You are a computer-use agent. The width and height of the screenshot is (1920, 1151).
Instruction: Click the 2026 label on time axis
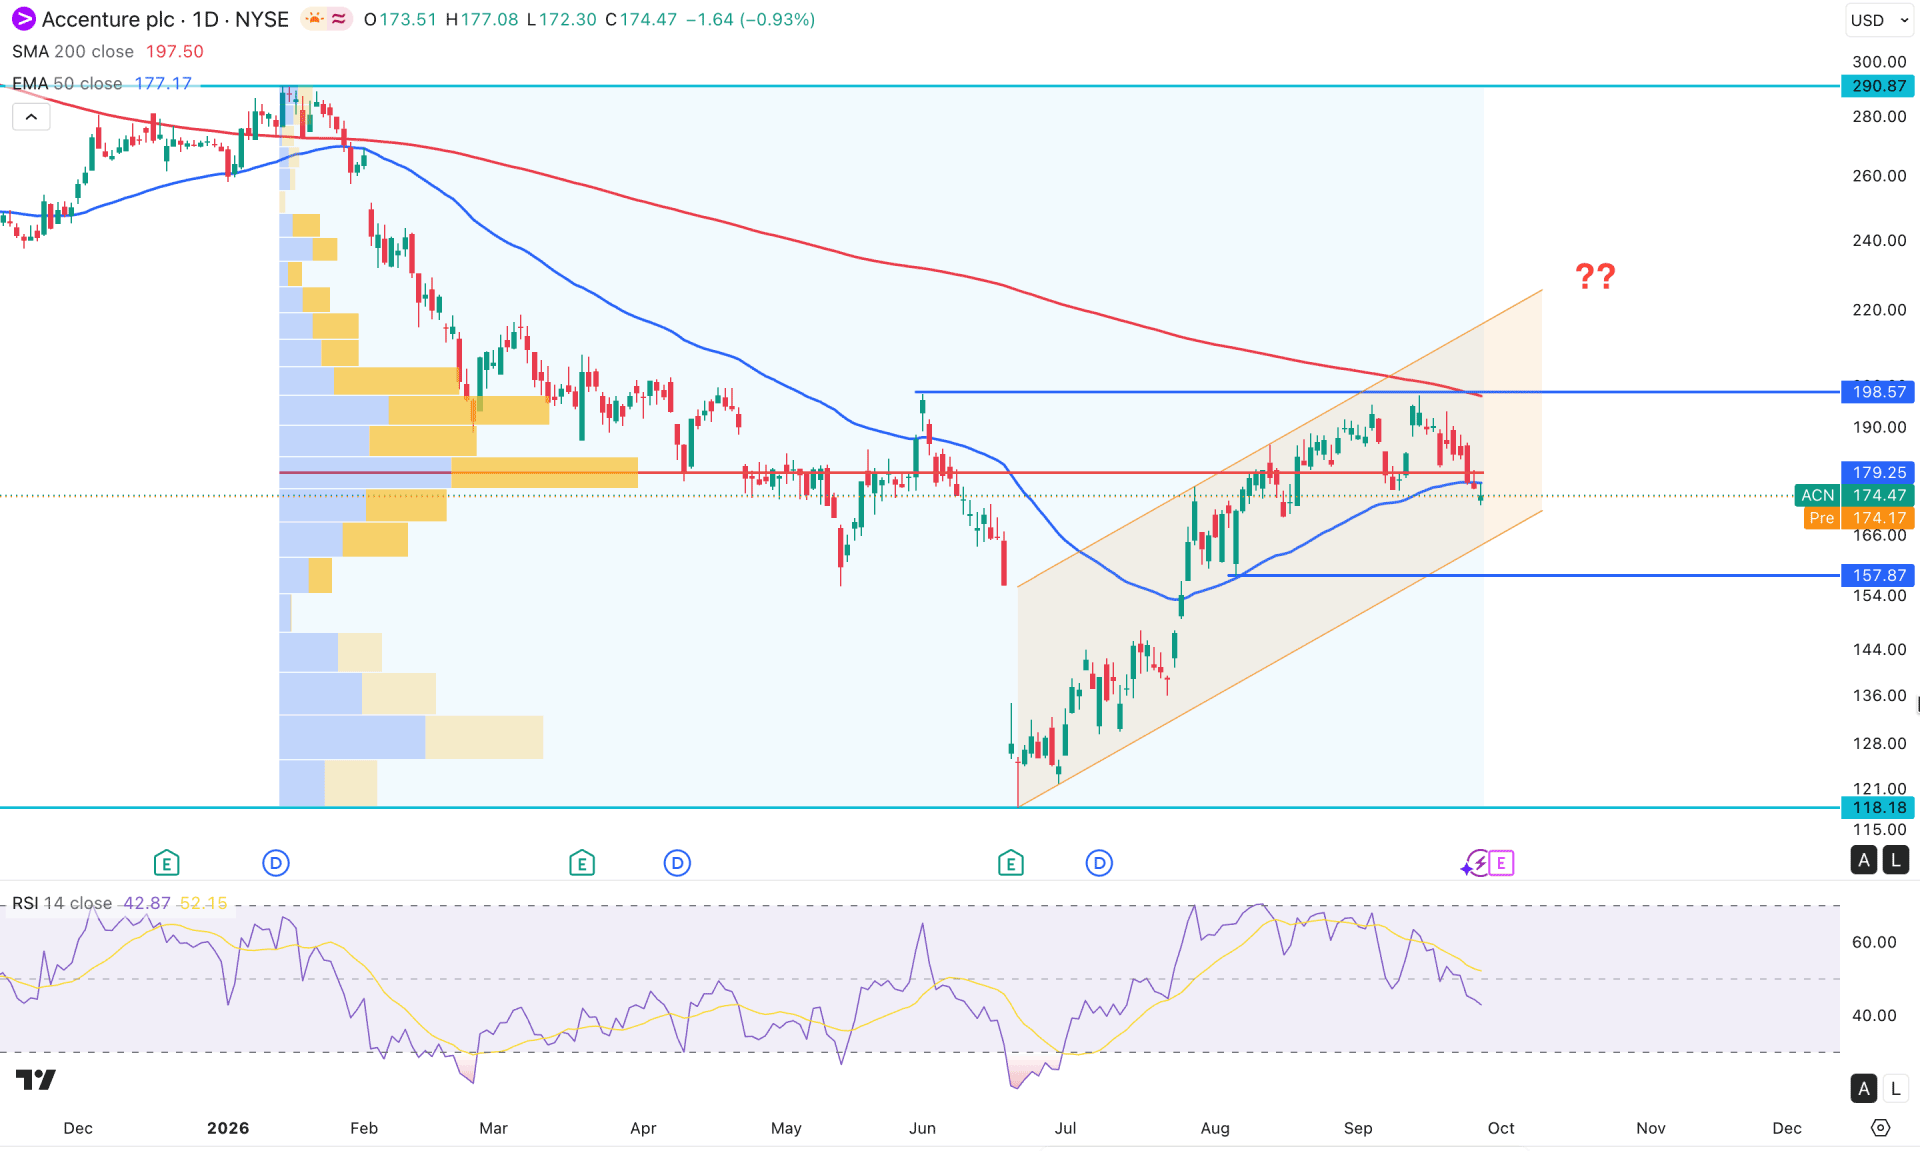(228, 1128)
